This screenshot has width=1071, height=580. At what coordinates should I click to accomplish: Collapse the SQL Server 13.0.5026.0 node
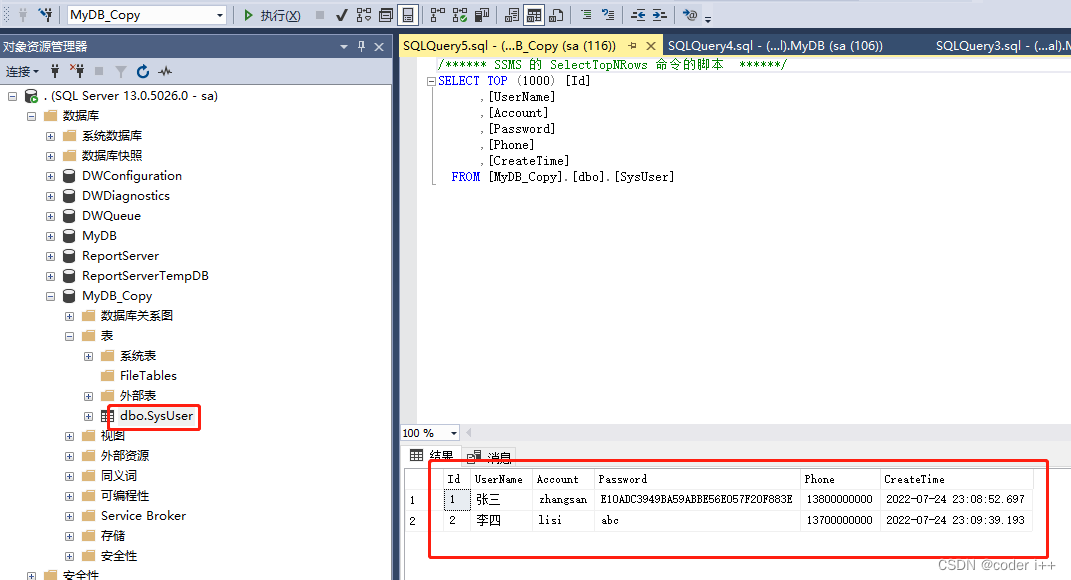point(12,96)
